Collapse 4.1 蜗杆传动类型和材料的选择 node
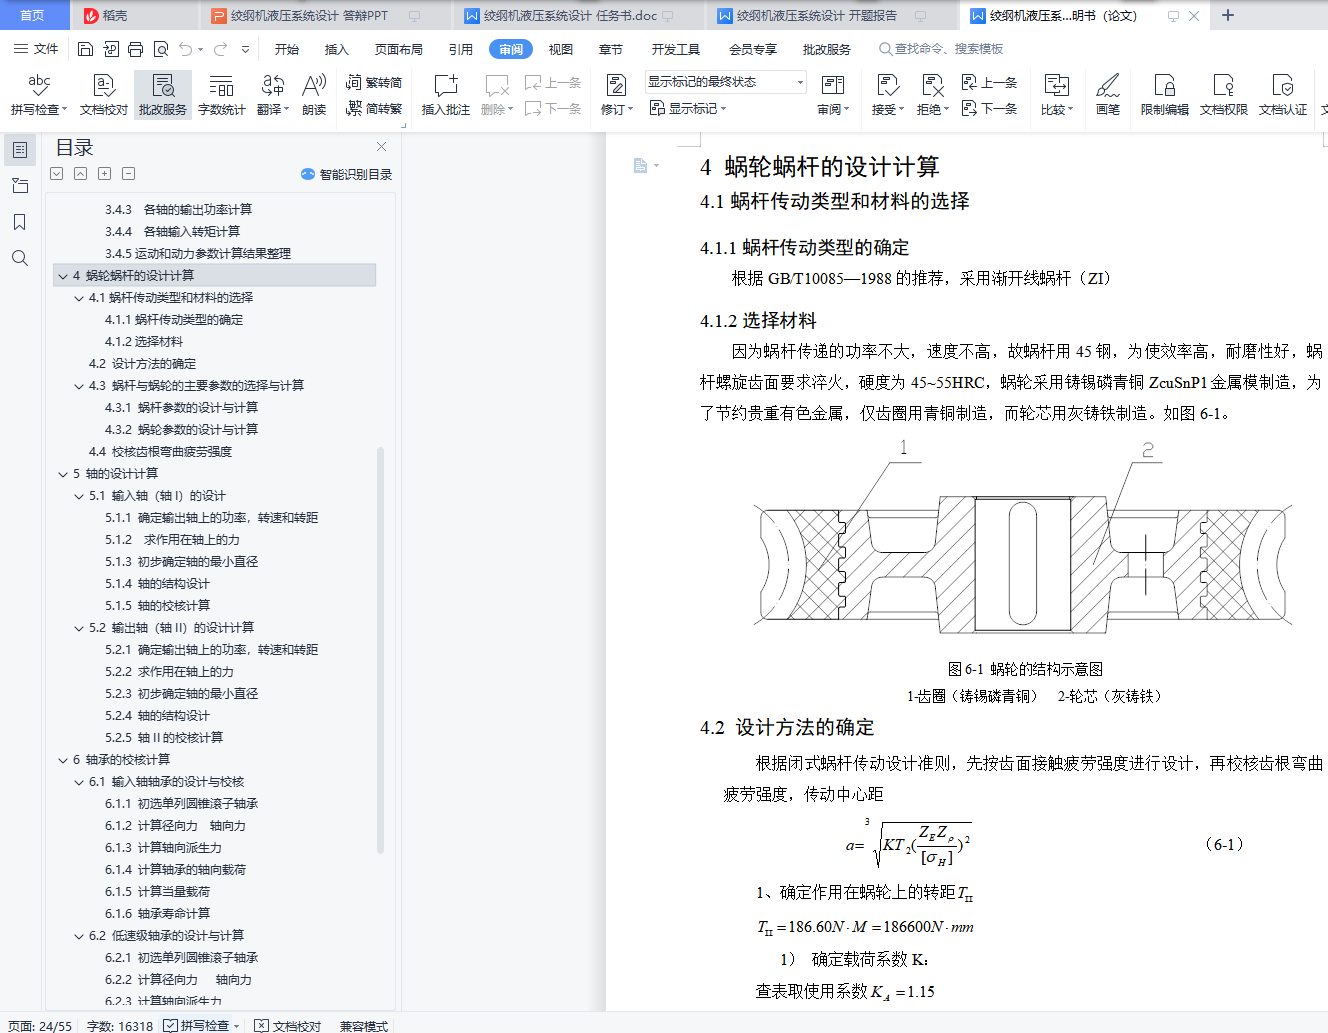This screenshot has width=1328, height=1033. (79, 298)
